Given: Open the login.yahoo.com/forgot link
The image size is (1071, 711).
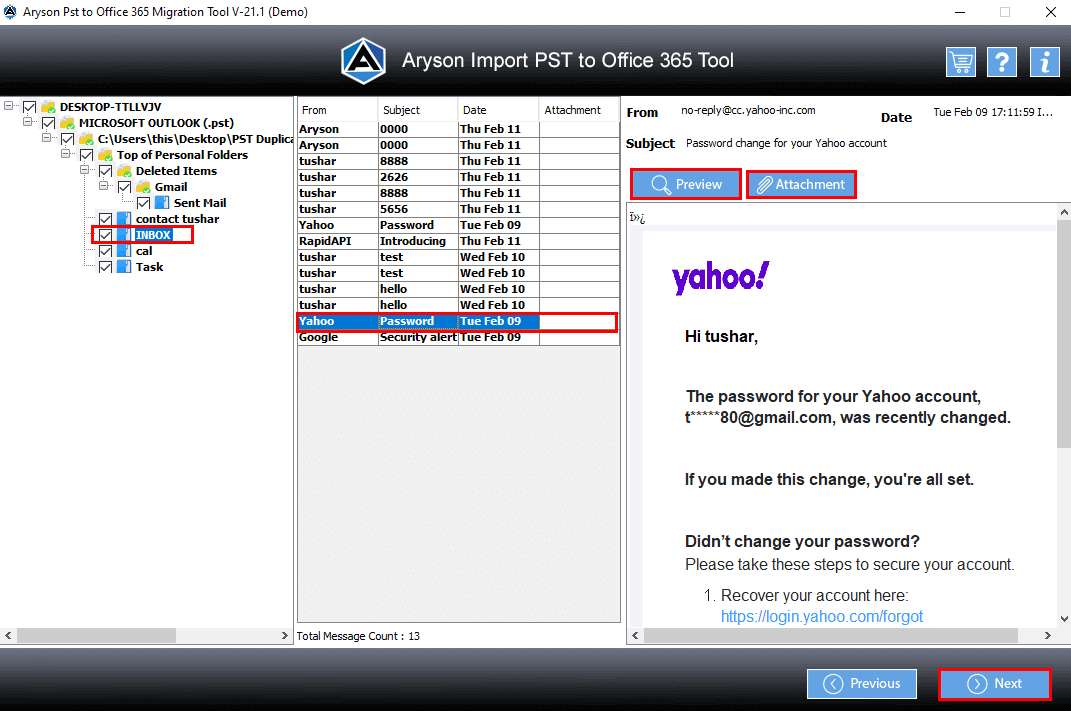Looking at the screenshot, I should [x=822, y=617].
